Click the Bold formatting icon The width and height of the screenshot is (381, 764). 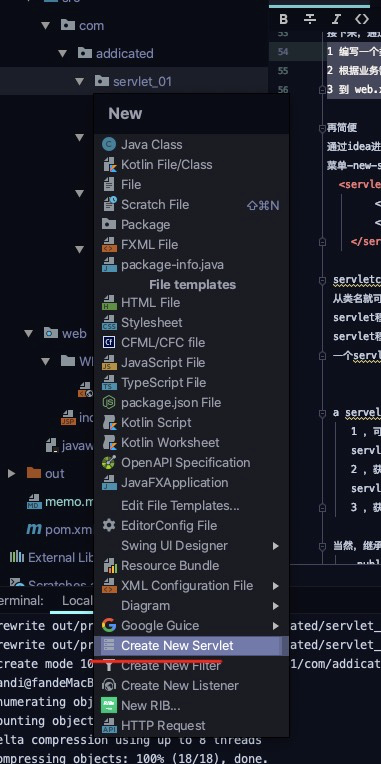click(283, 19)
